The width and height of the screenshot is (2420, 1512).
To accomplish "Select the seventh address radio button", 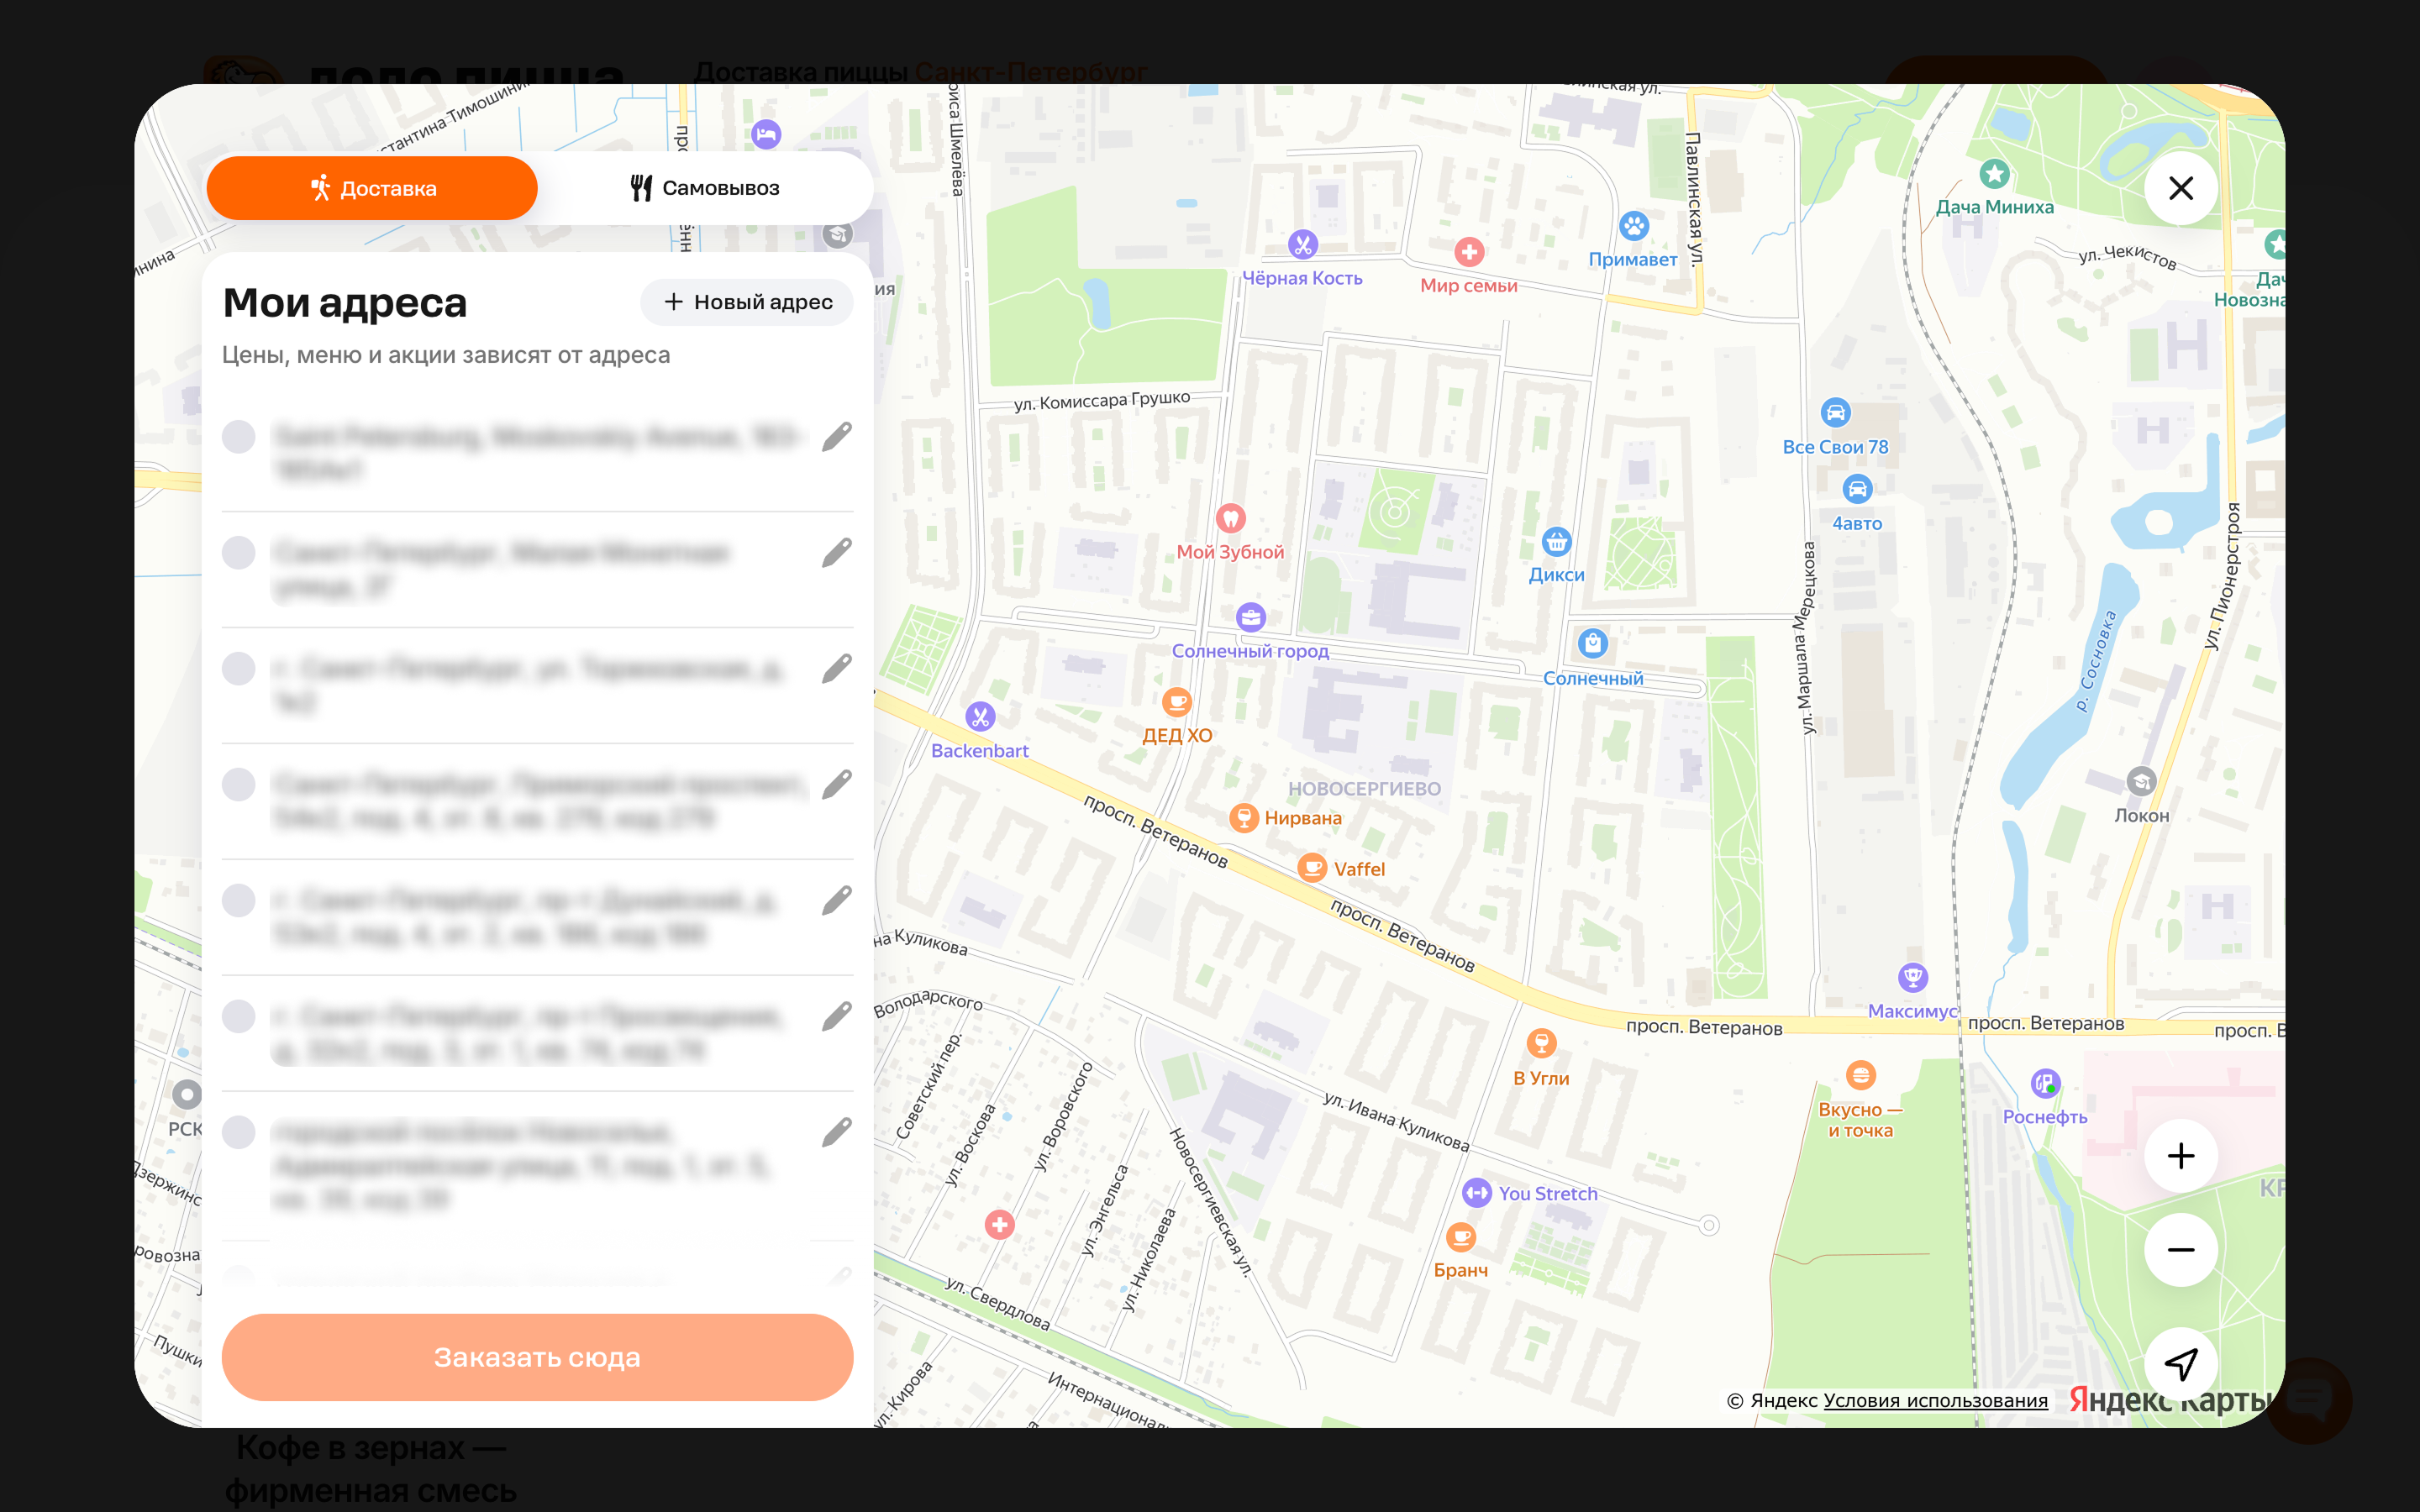I will 238,1133.
